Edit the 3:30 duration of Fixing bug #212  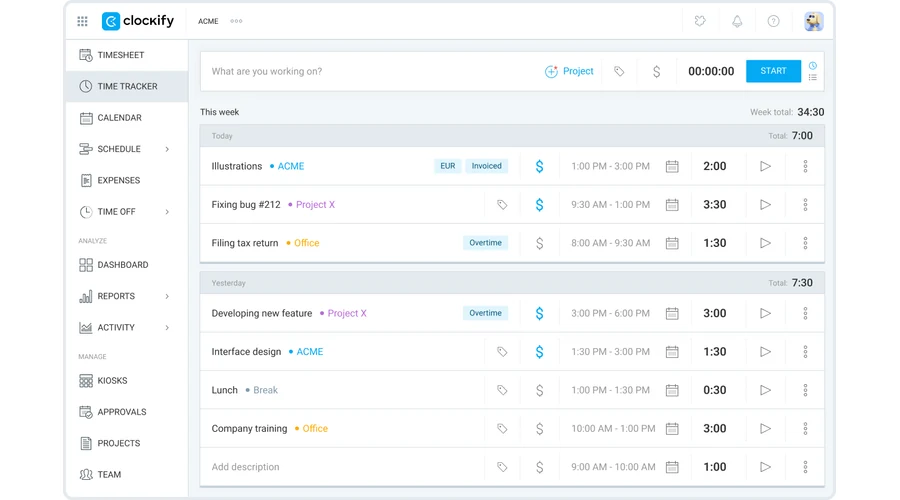pos(715,205)
